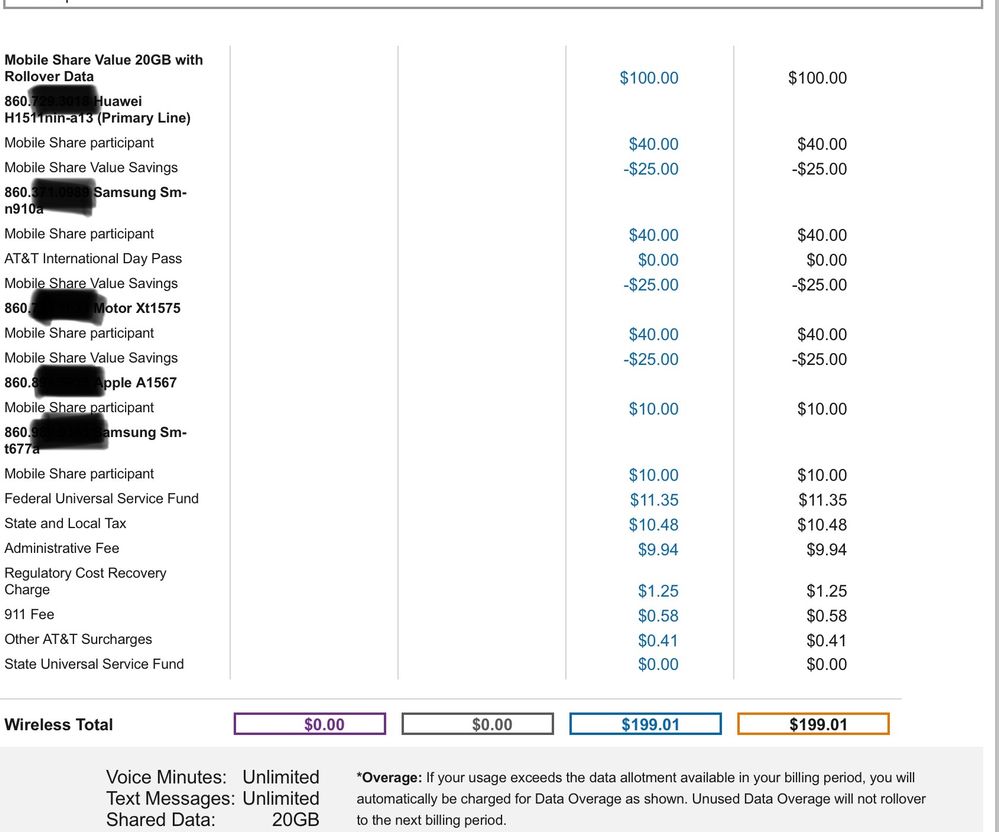Click the Wireless Total row label
The height and width of the screenshot is (832, 999).
pos(59,725)
